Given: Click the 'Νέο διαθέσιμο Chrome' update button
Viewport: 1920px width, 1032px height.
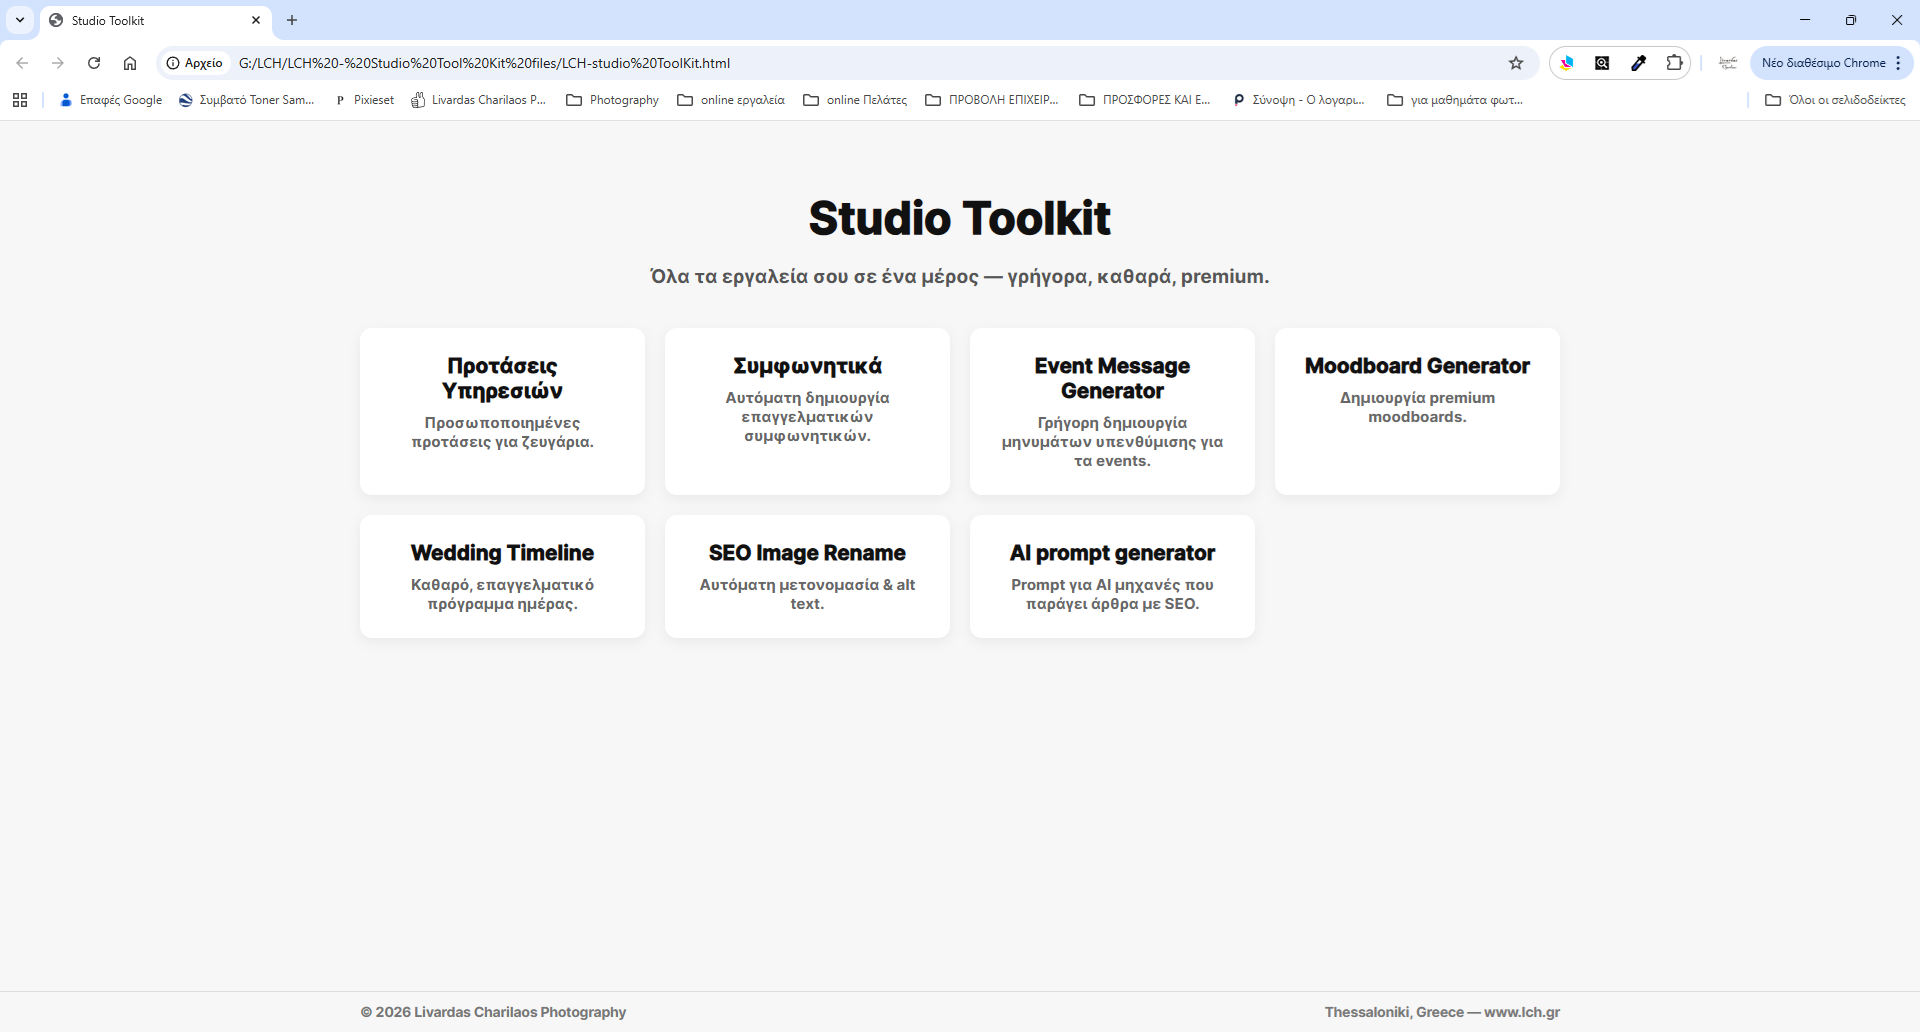Looking at the screenshot, I should click(1823, 63).
